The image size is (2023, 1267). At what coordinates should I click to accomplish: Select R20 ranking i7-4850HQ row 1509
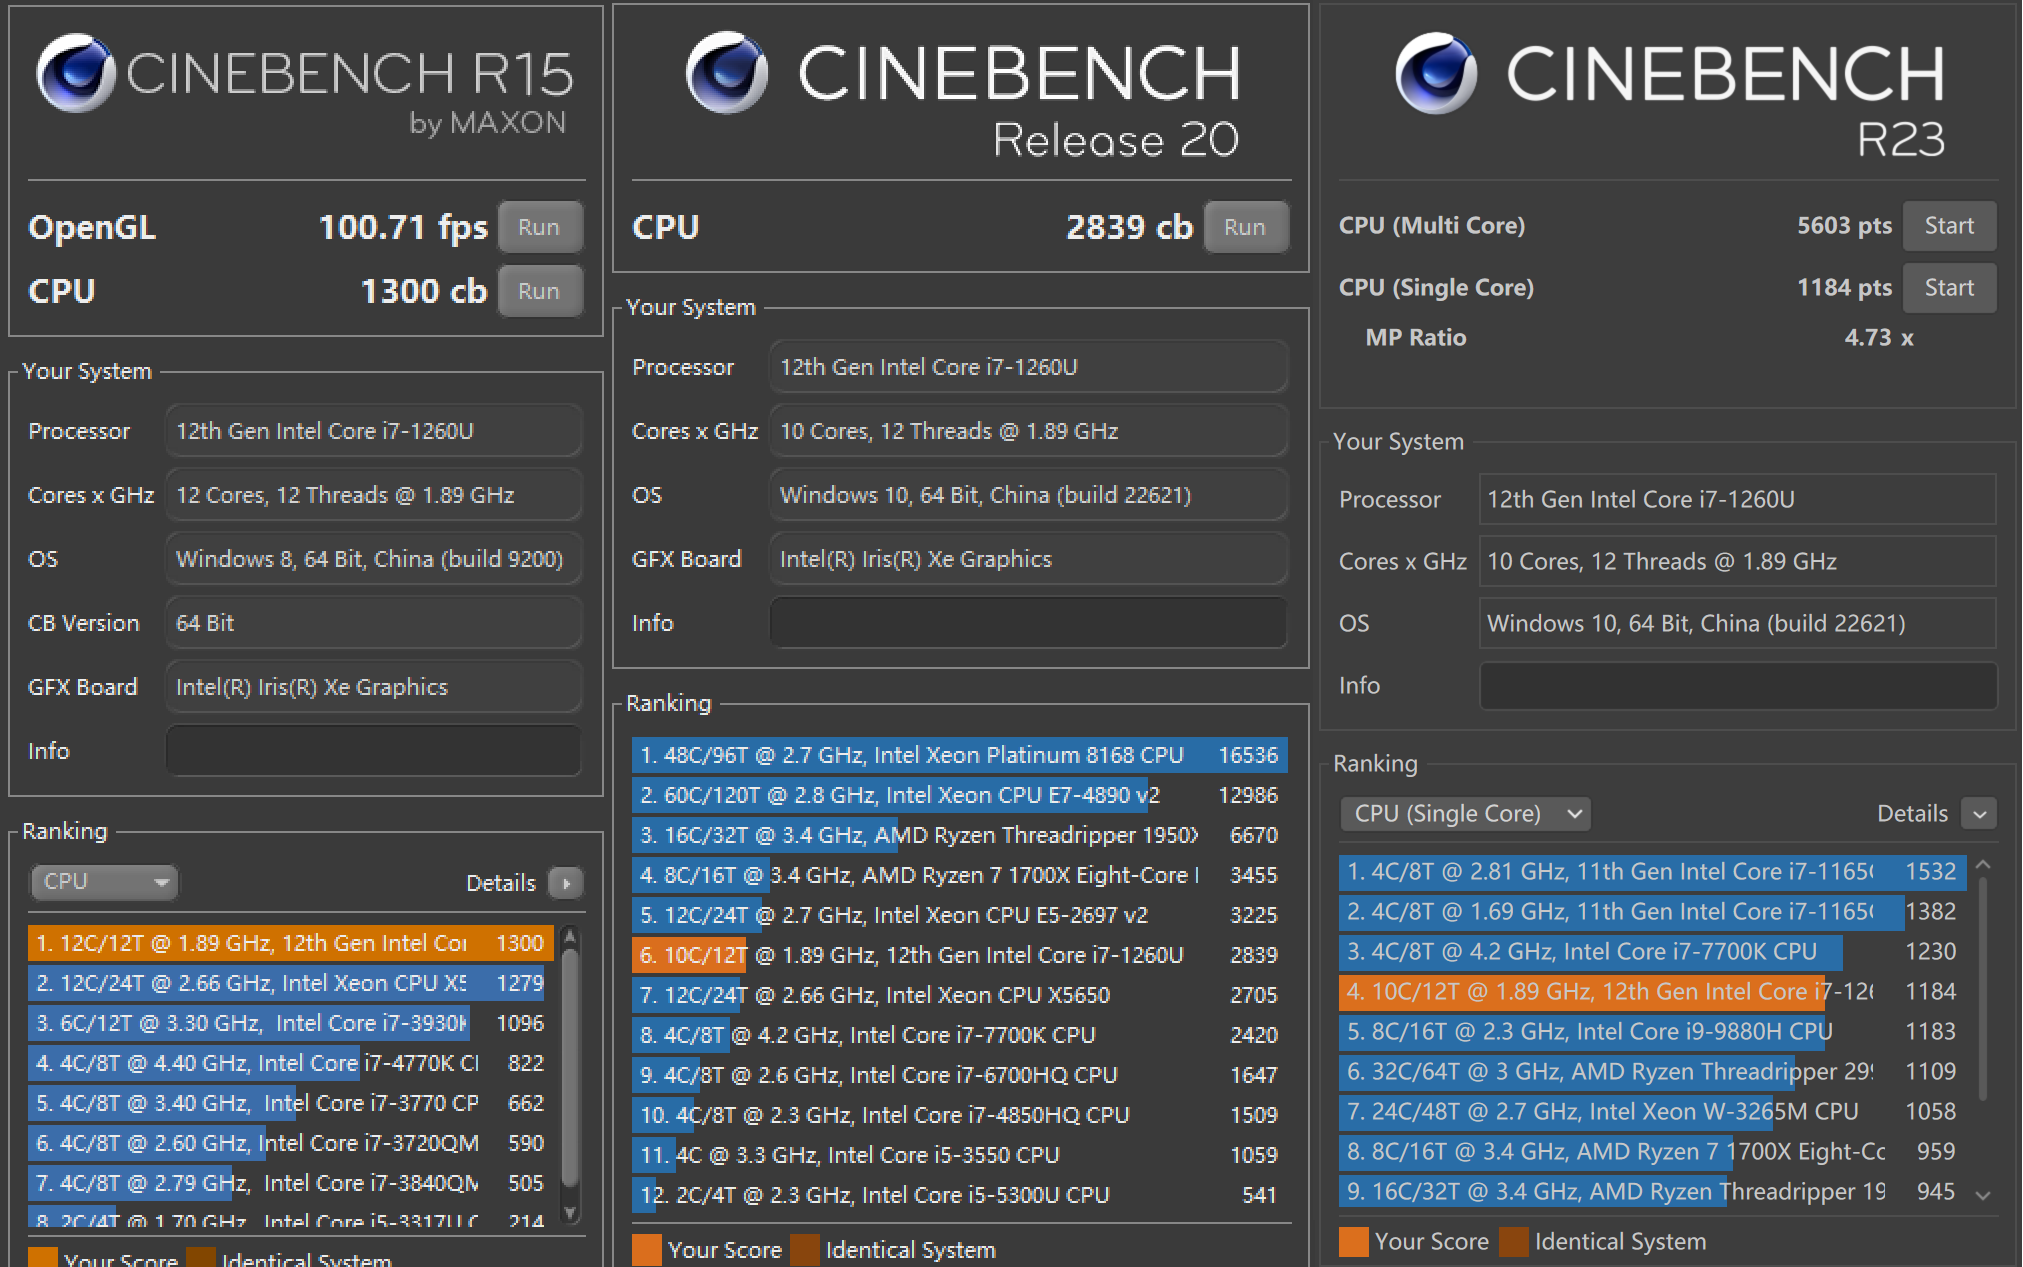click(959, 1115)
